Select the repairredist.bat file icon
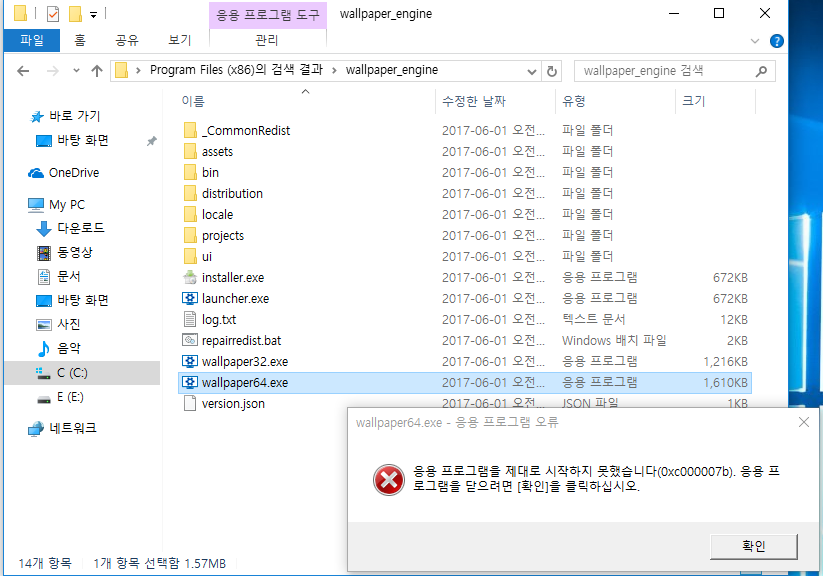 189,340
